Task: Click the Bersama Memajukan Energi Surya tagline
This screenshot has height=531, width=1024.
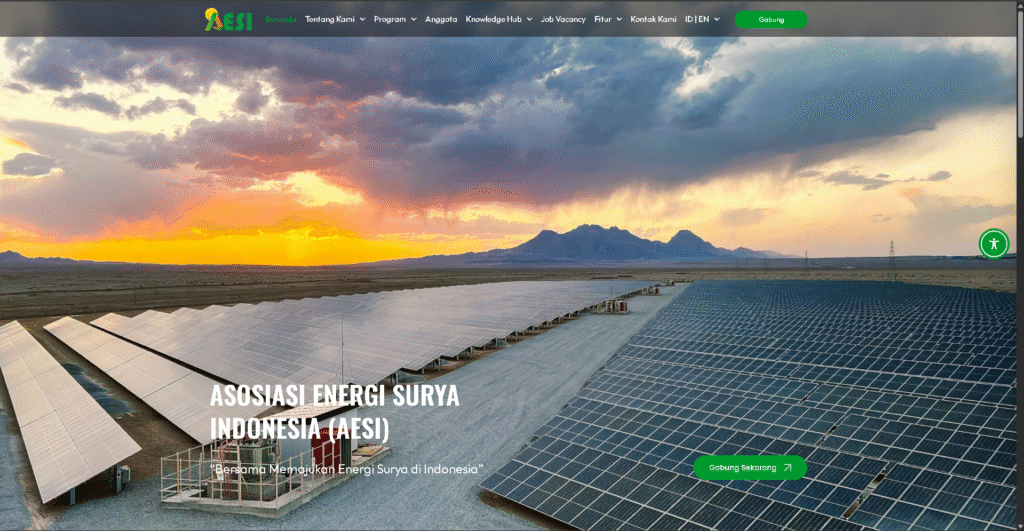Action: click(x=347, y=469)
